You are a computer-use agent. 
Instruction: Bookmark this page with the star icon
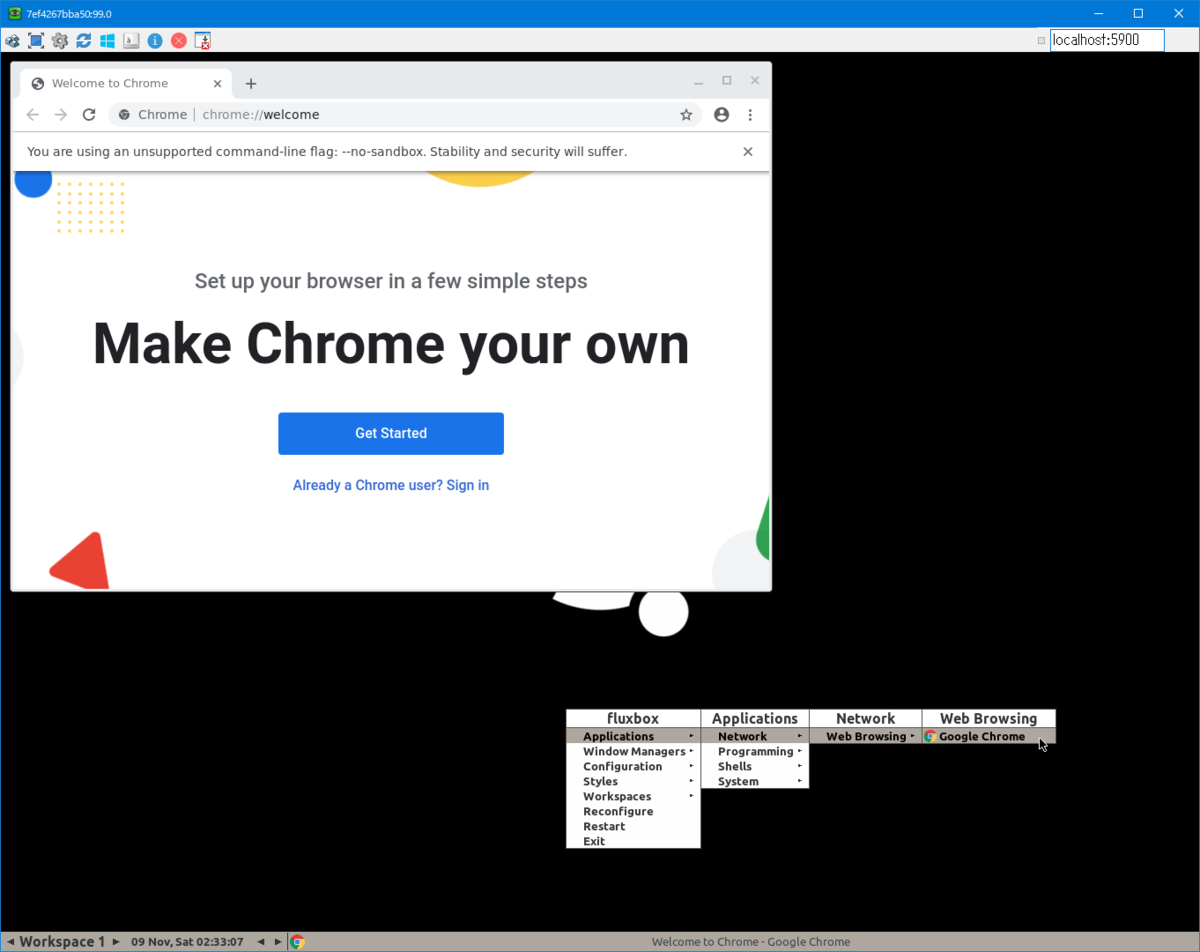pyautogui.click(x=686, y=115)
